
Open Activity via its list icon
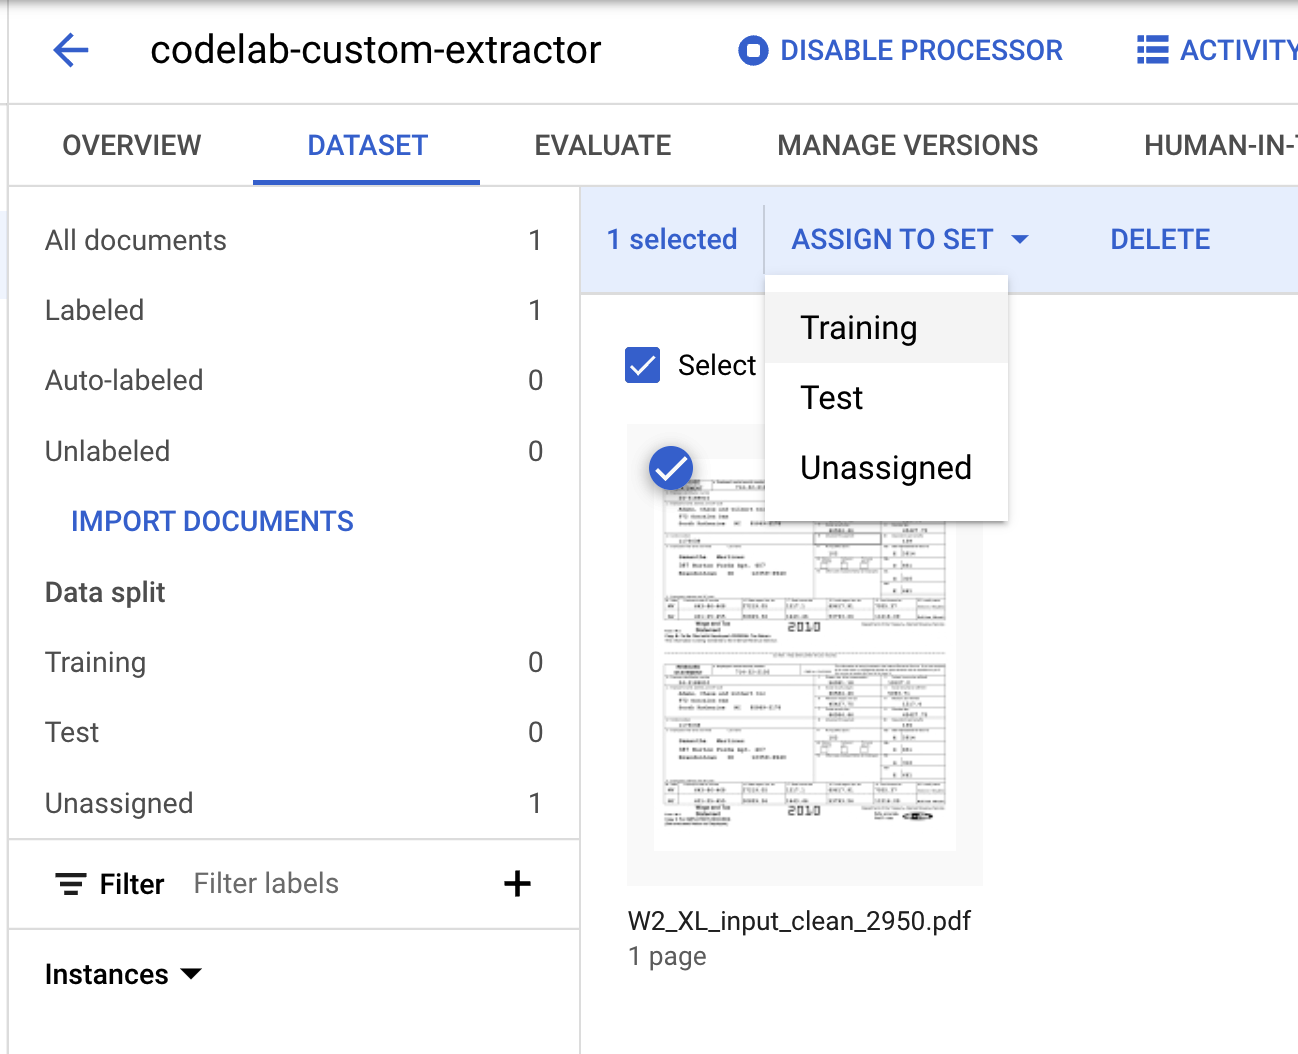click(x=1152, y=50)
